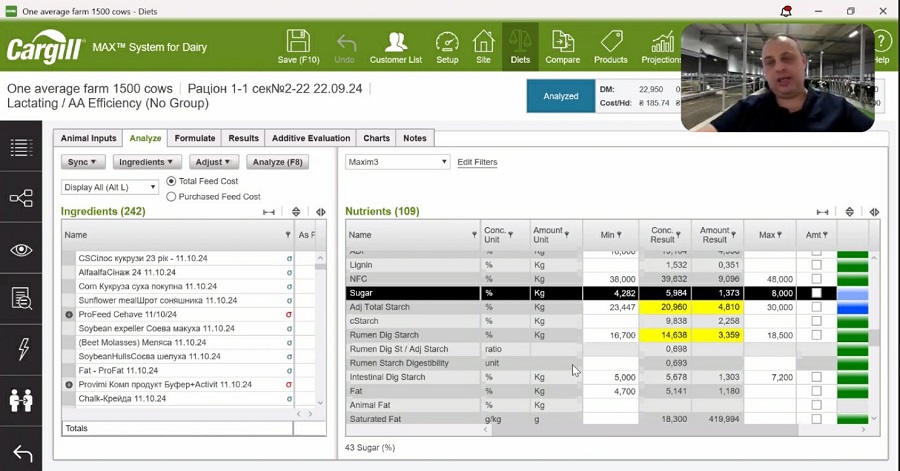Viewport: 900px width, 471px height.
Task: Toggle Amt checkbox for Fat row
Action: click(816, 391)
